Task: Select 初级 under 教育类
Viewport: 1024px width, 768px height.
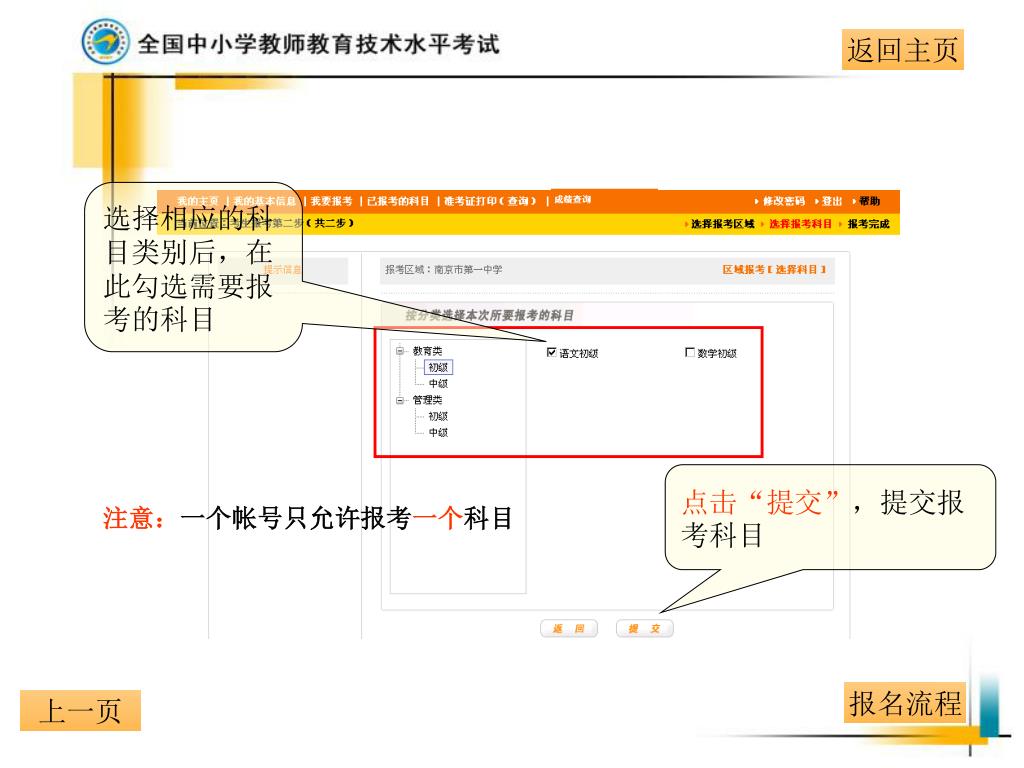Action: [x=438, y=368]
